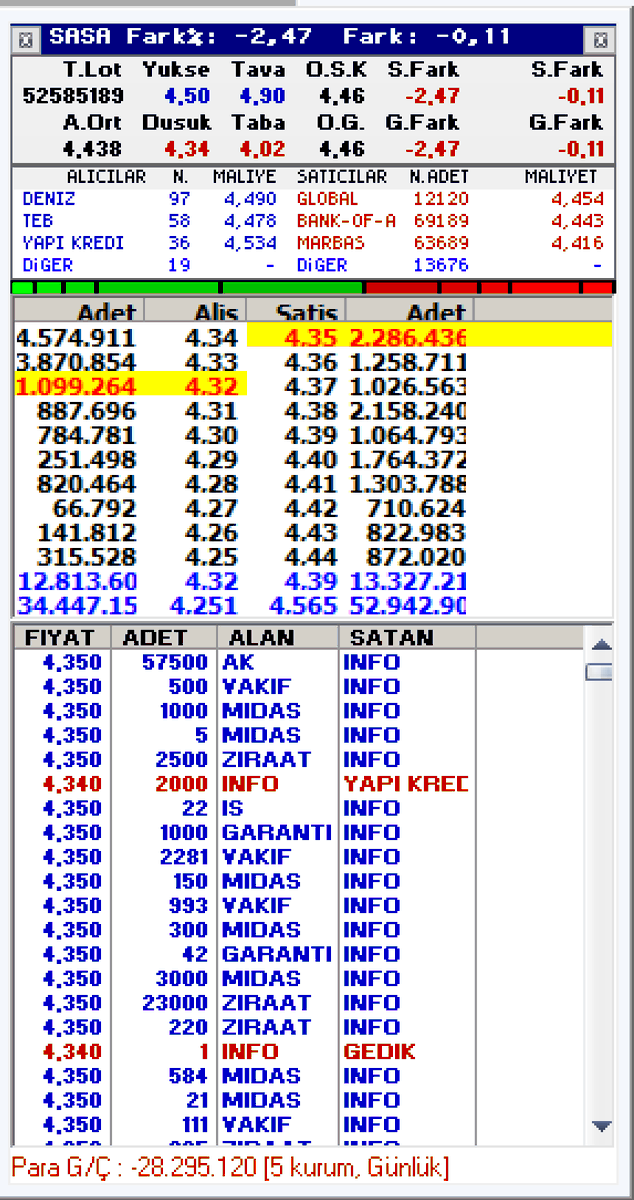Click the SATAN column header
This screenshot has width=634, height=1200.
[x=406, y=638]
